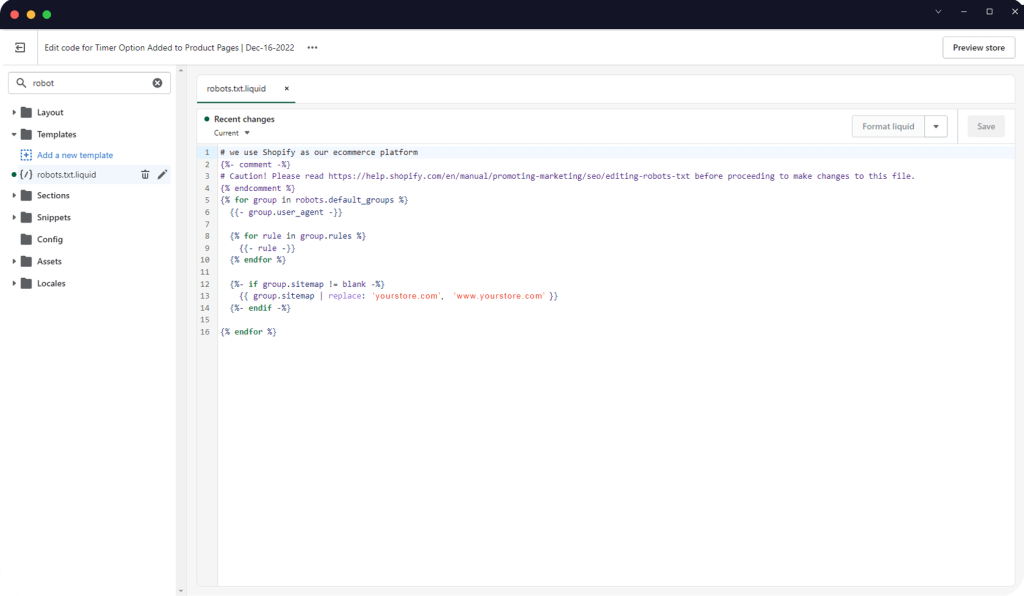Click the pencil rename icon for robots.txt.liquid
The image size is (1024, 596).
click(163, 174)
